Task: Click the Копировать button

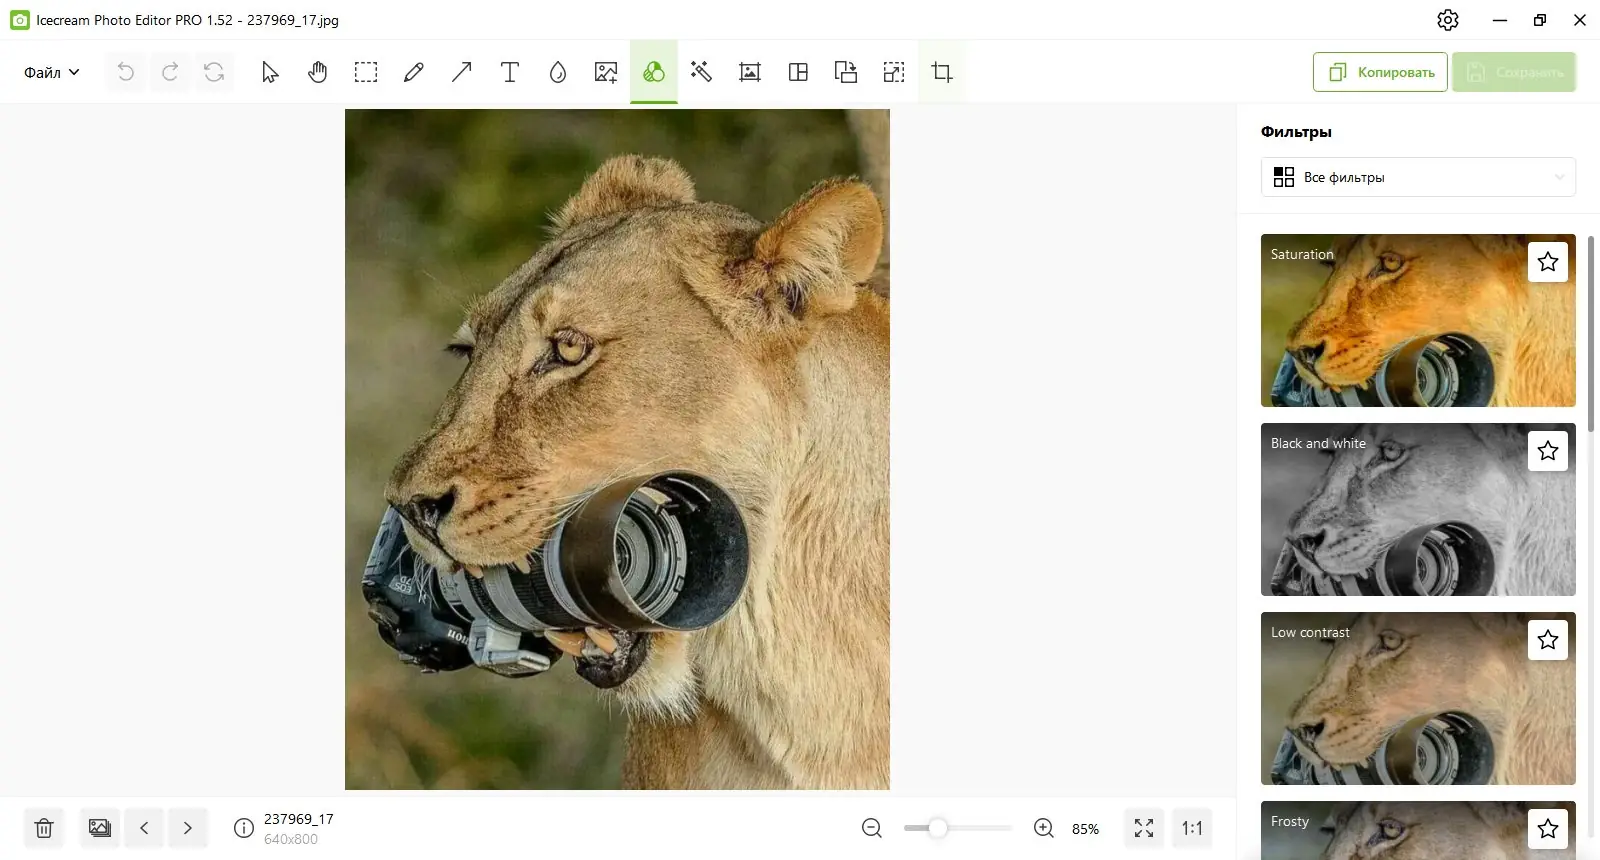Action: pyautogui.click(x=1380, y=72)
